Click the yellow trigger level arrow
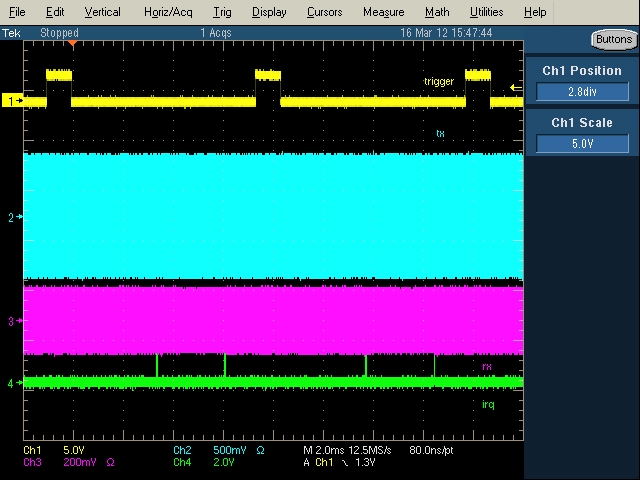Viewport: 640px width, 480px height. pos(515,88)
